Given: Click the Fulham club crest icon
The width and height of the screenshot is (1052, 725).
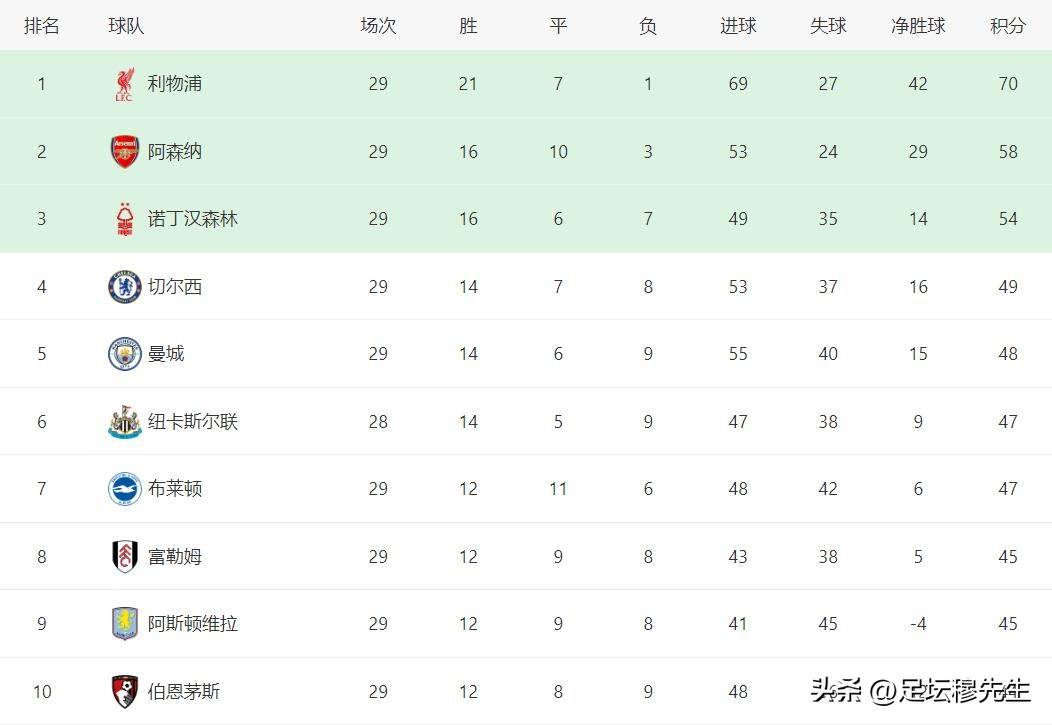Looking at the screenshot, I should coord(124,557).
